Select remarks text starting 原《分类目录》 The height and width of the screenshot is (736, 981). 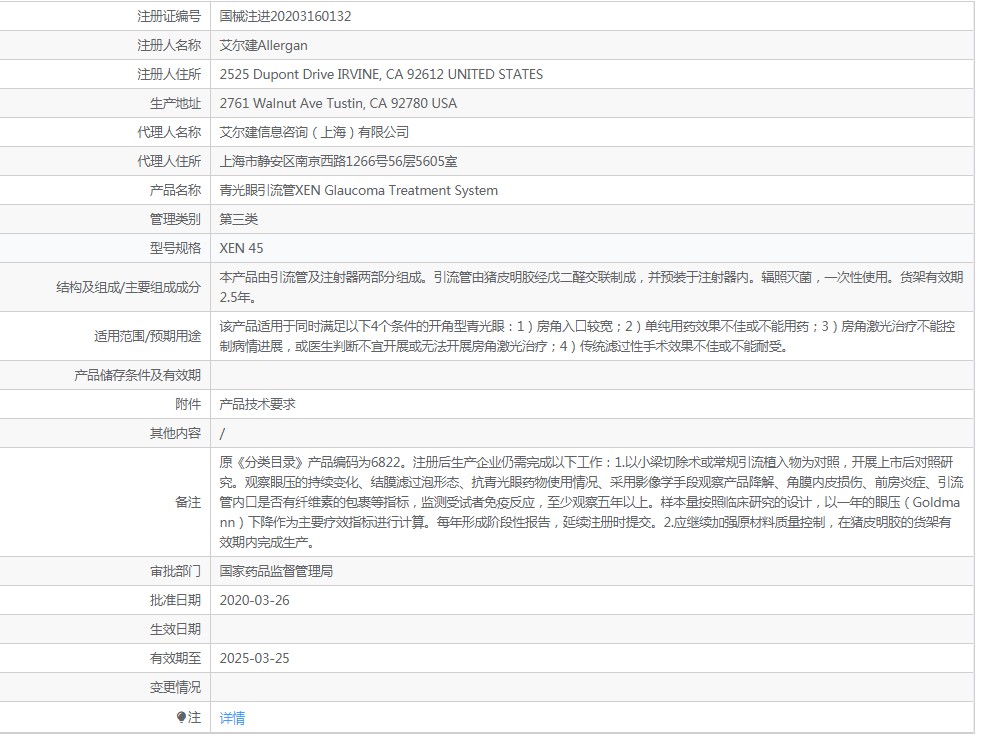(591, 502)
